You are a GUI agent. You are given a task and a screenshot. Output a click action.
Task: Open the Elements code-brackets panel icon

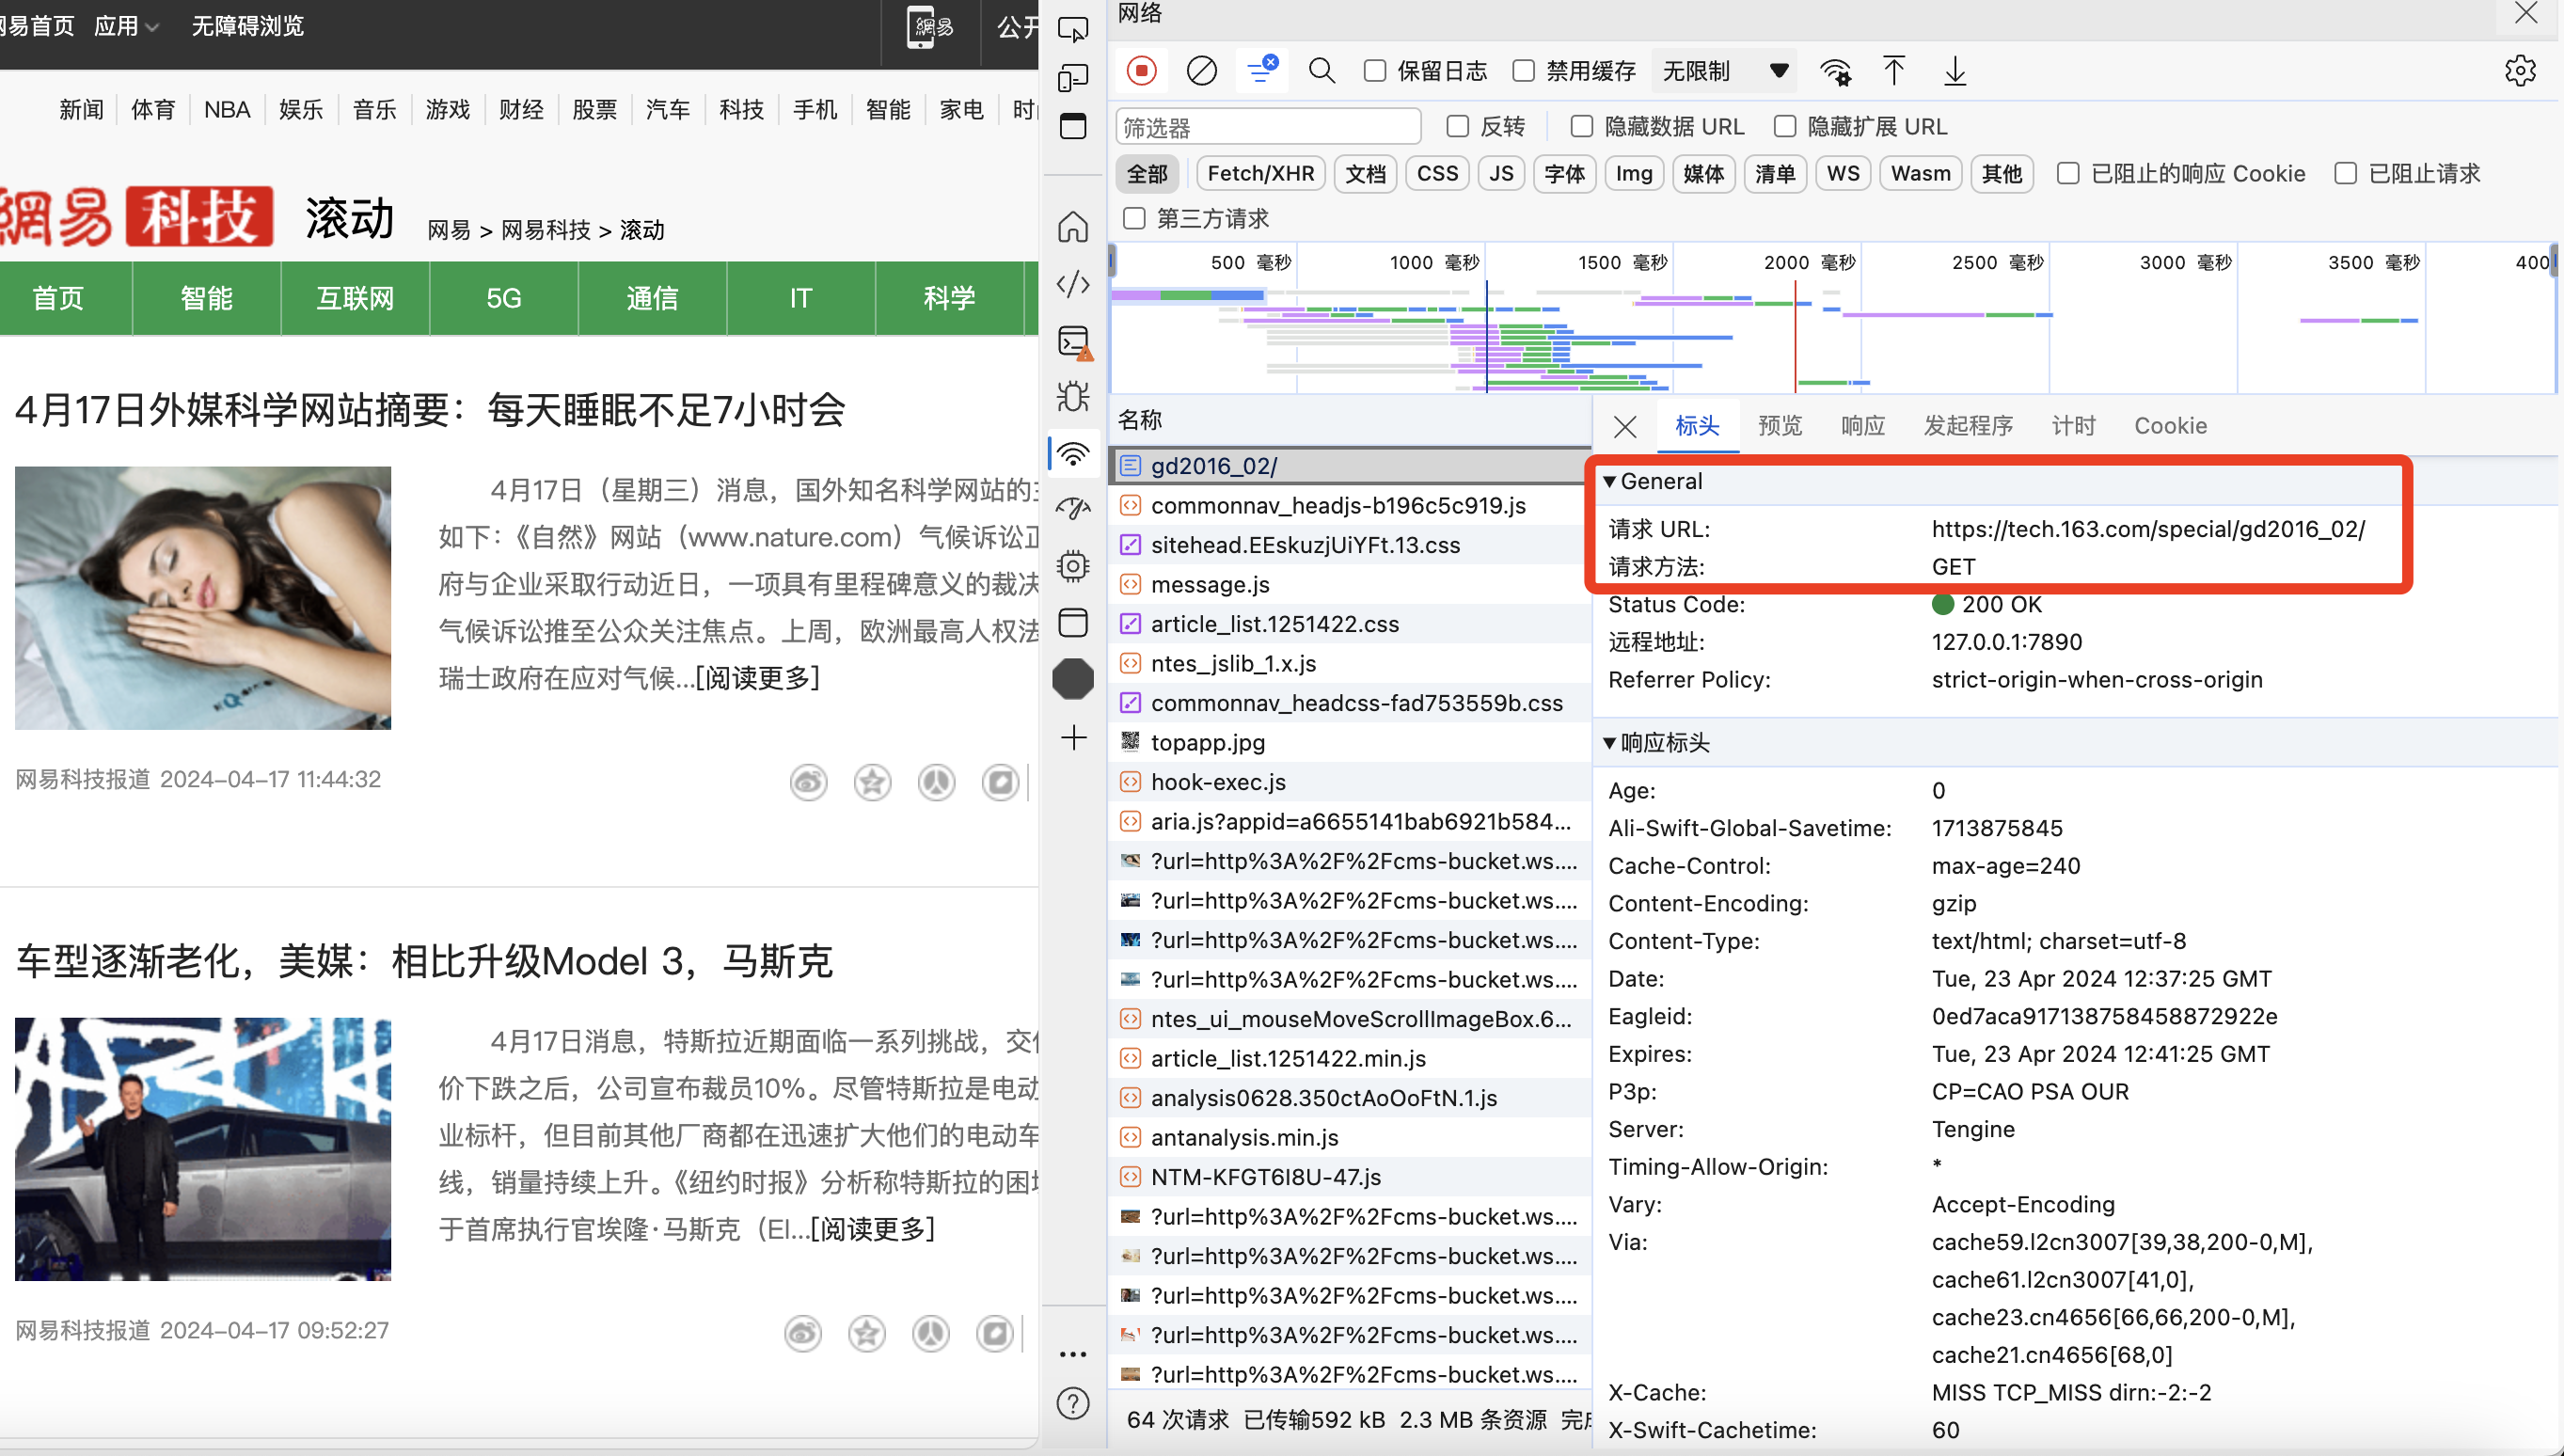1073,284
